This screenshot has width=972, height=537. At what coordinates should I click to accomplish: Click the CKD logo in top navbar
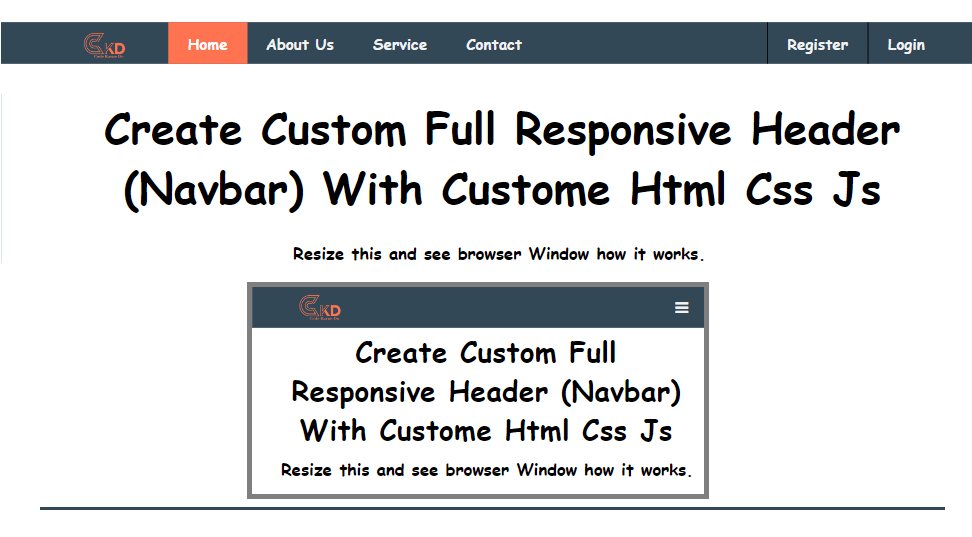click(x=104, y=45)
